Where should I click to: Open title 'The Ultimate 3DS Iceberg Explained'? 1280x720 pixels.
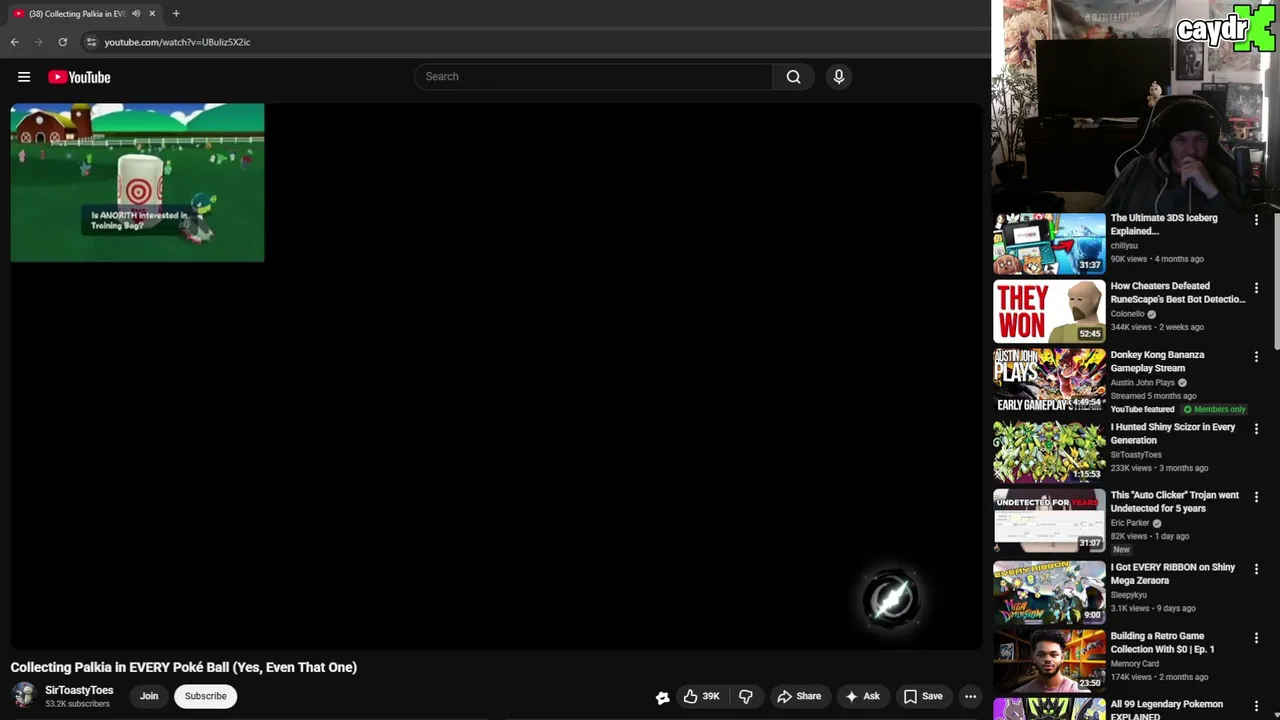coord(1164,224)
